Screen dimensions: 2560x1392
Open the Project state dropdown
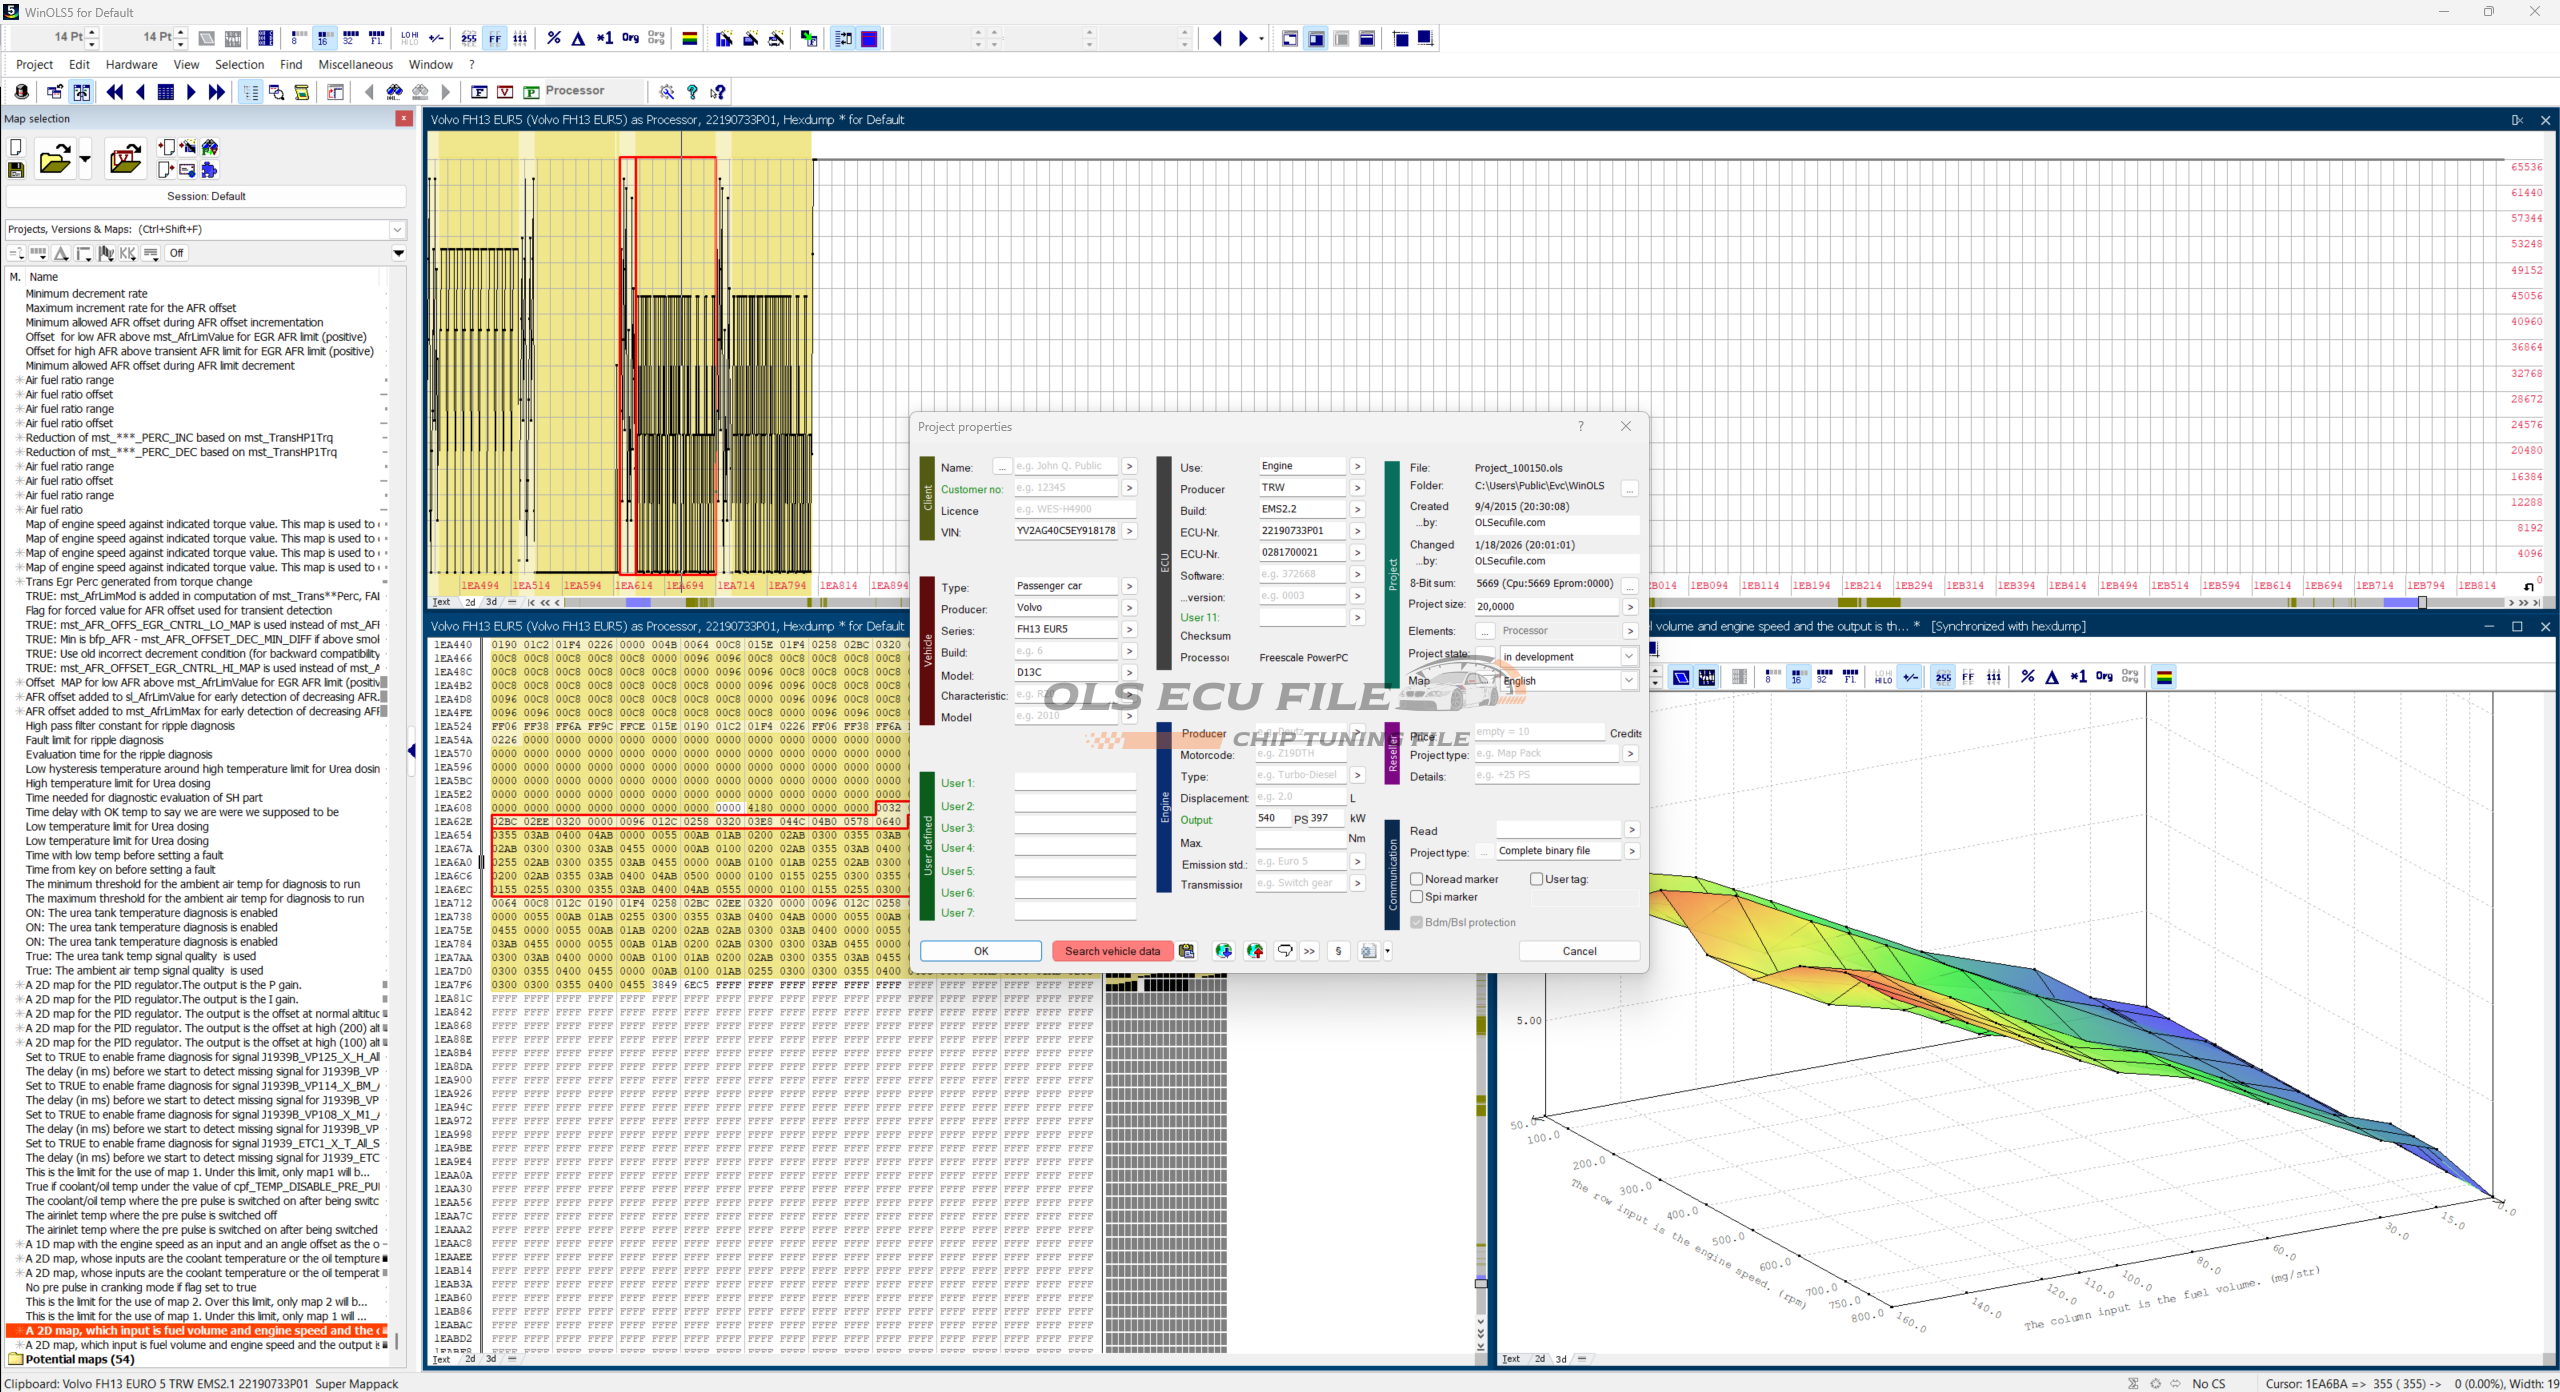[1628, 656]
